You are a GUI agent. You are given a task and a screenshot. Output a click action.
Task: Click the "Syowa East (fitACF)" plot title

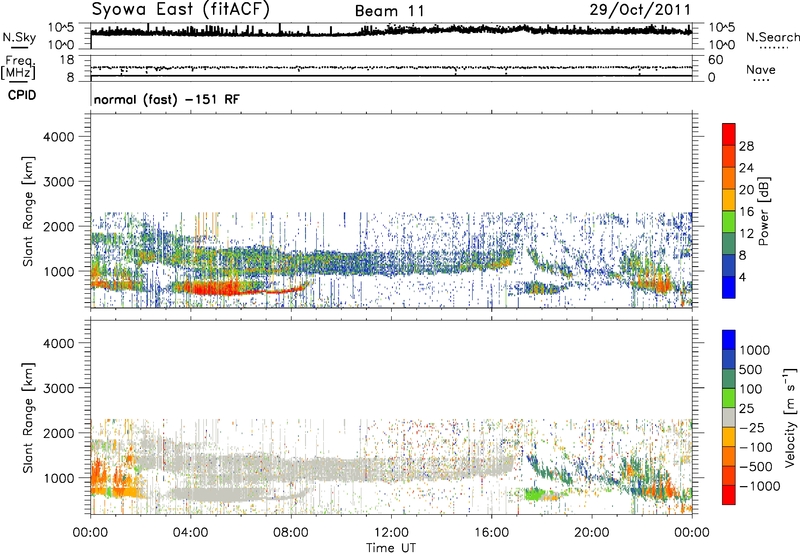pyautogui.click(x=181, y=10)
